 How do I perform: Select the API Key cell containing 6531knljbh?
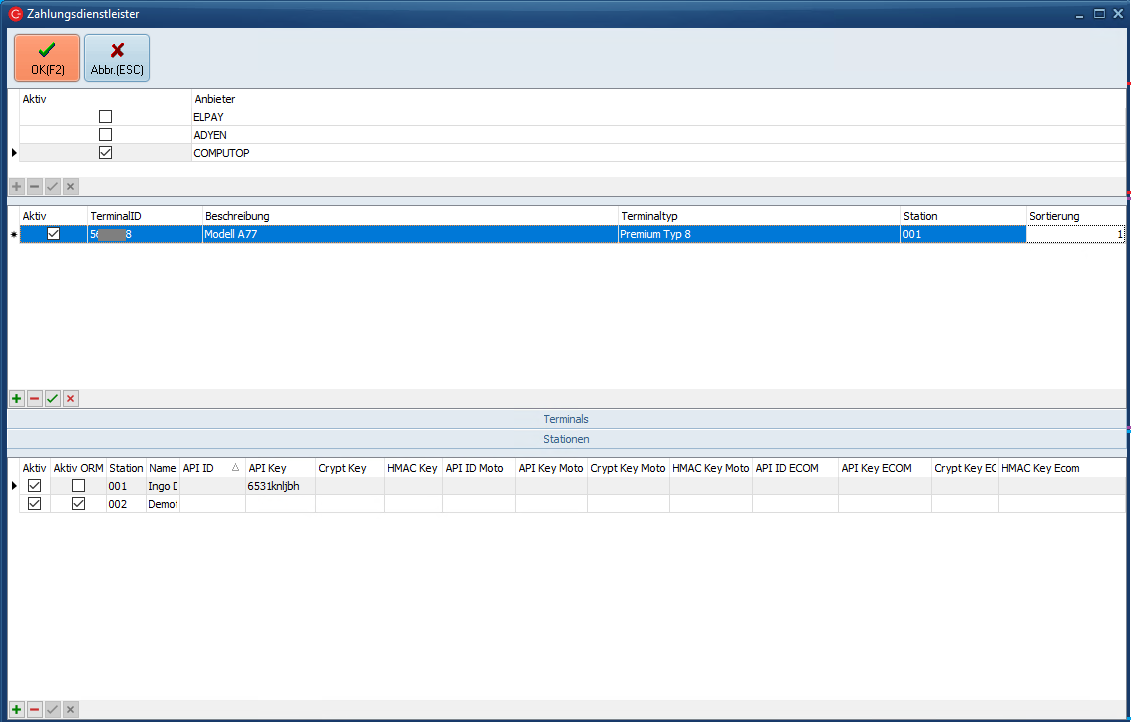(280, 486)
